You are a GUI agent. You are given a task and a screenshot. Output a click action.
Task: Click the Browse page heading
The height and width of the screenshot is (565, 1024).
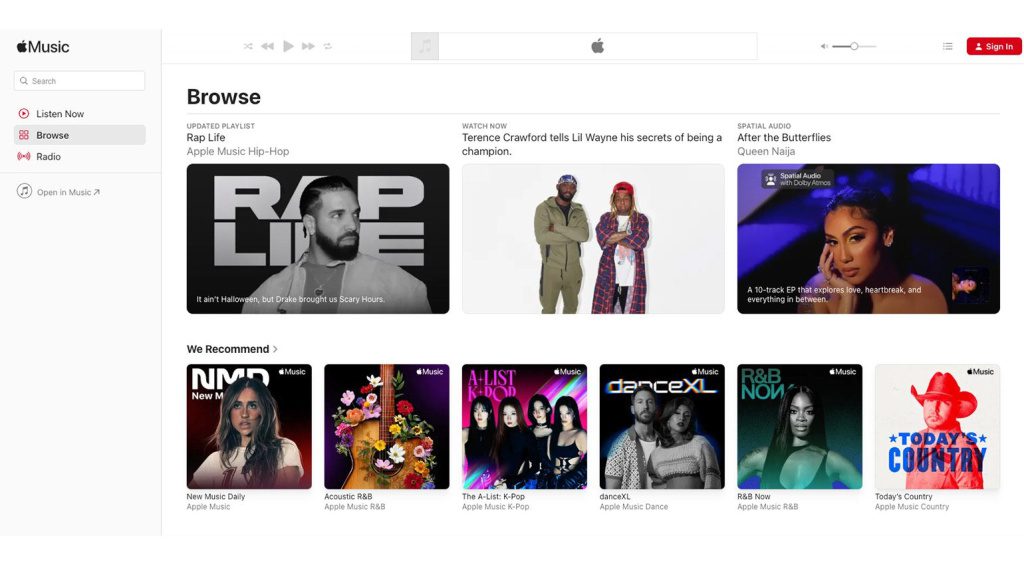(x=224, y=97)
